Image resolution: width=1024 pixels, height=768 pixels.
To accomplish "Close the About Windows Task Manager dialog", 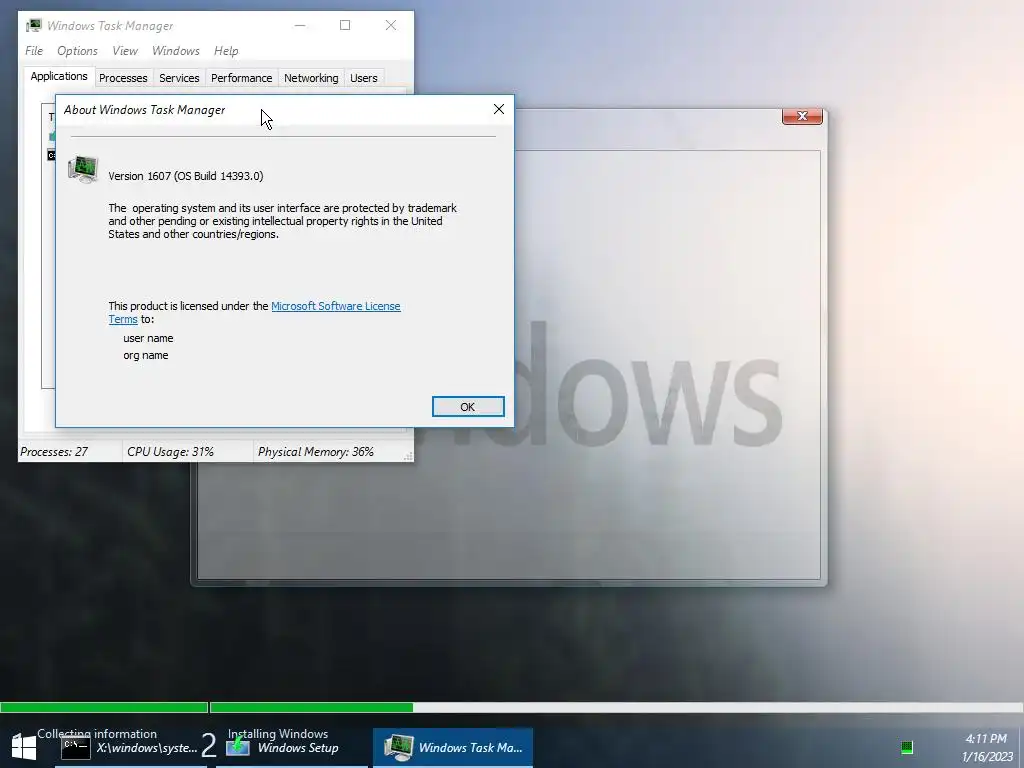I will pyautogui.click(x=498, y=109).
